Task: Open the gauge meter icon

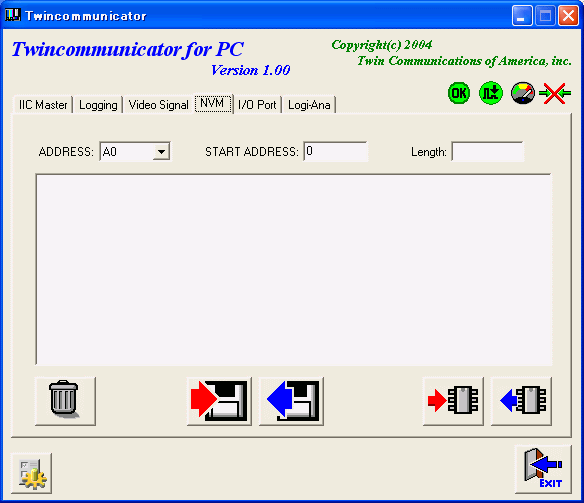Action: (523, 93)
